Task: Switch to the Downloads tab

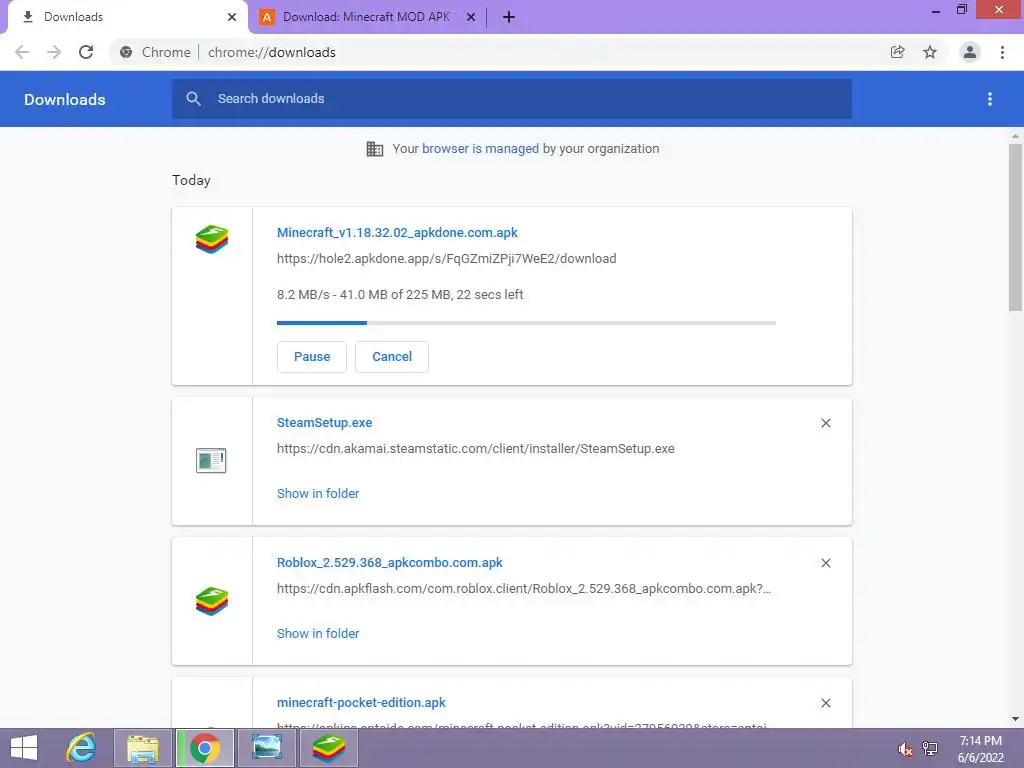Action: coord(128,17)
